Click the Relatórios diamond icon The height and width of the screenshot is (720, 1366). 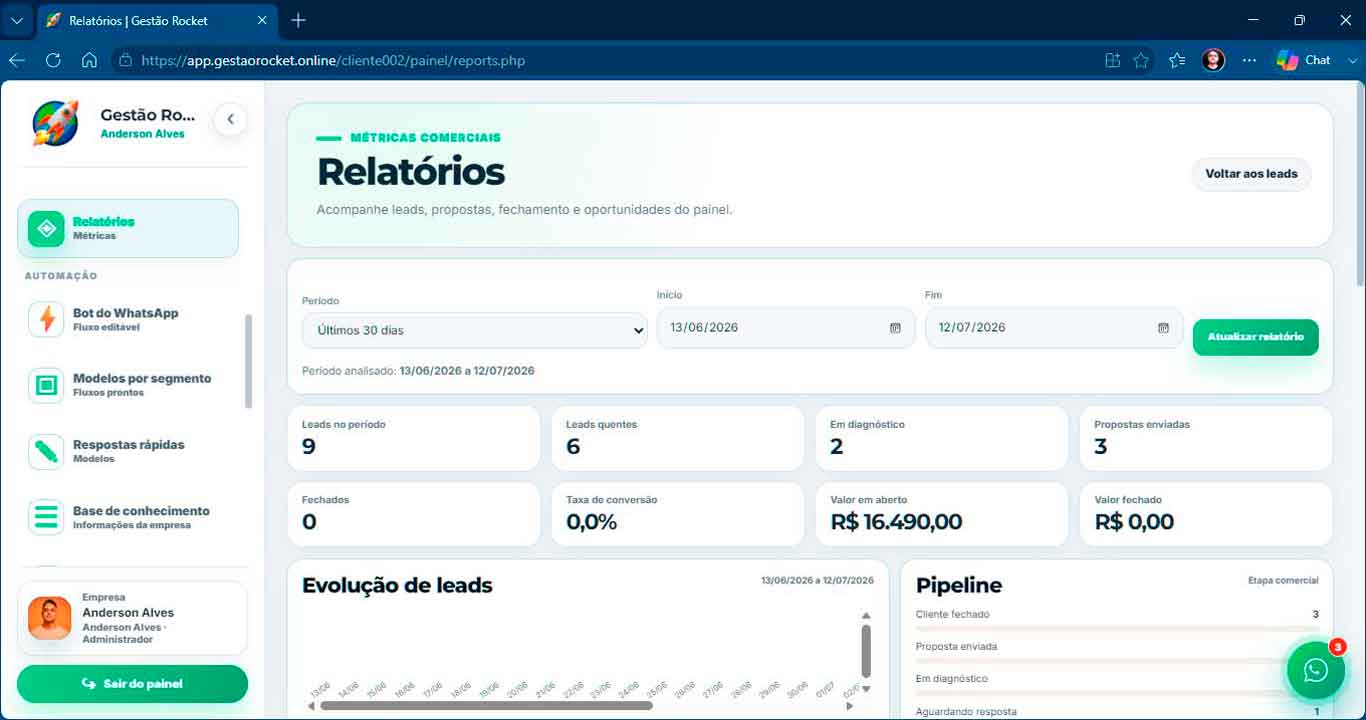[46, 228]
